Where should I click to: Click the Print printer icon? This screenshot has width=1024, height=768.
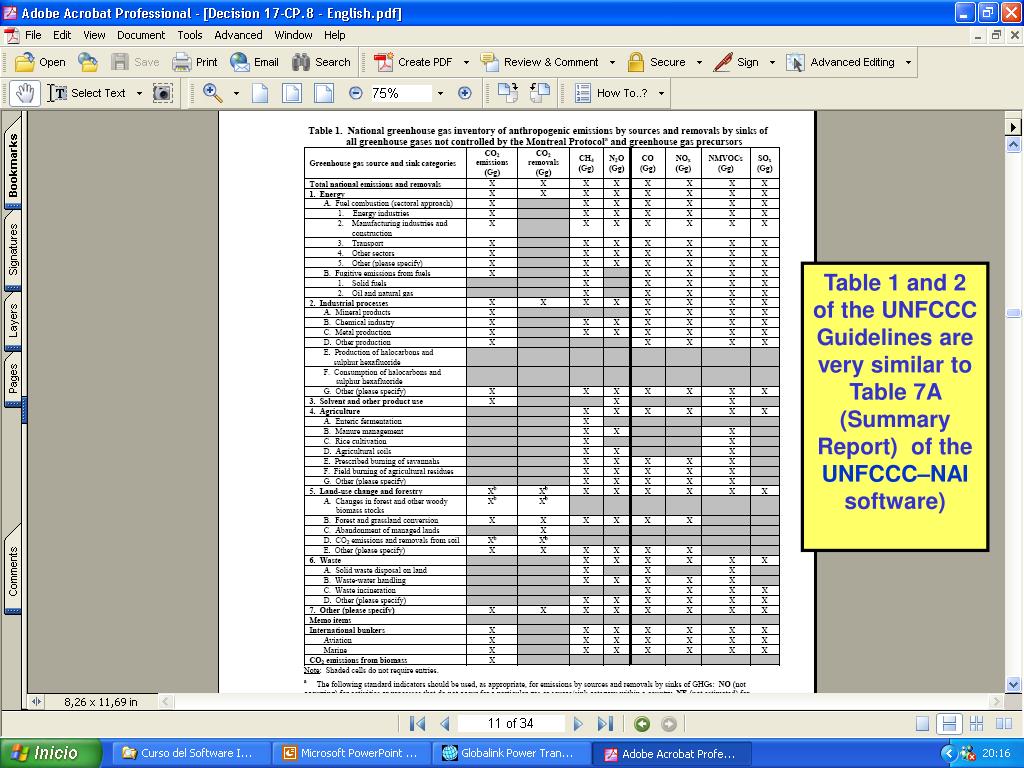182,62
